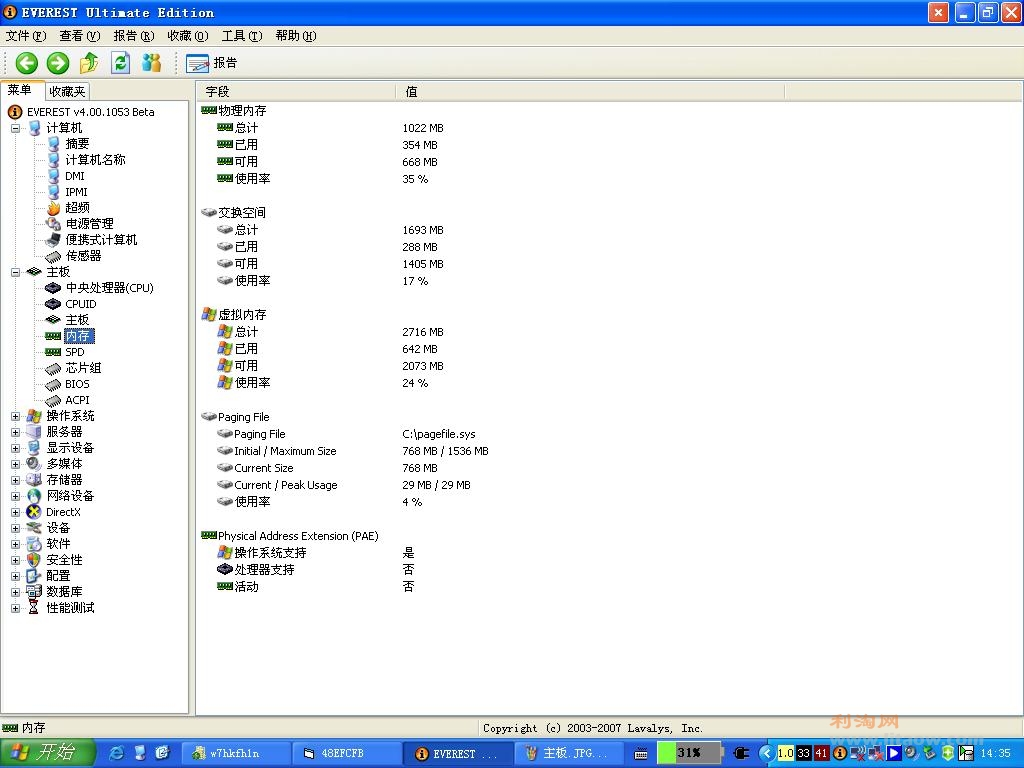Viewport: 1024px width, 768px height.
Task: Open the 报告 report toolbar button
Action: (212, 63)
